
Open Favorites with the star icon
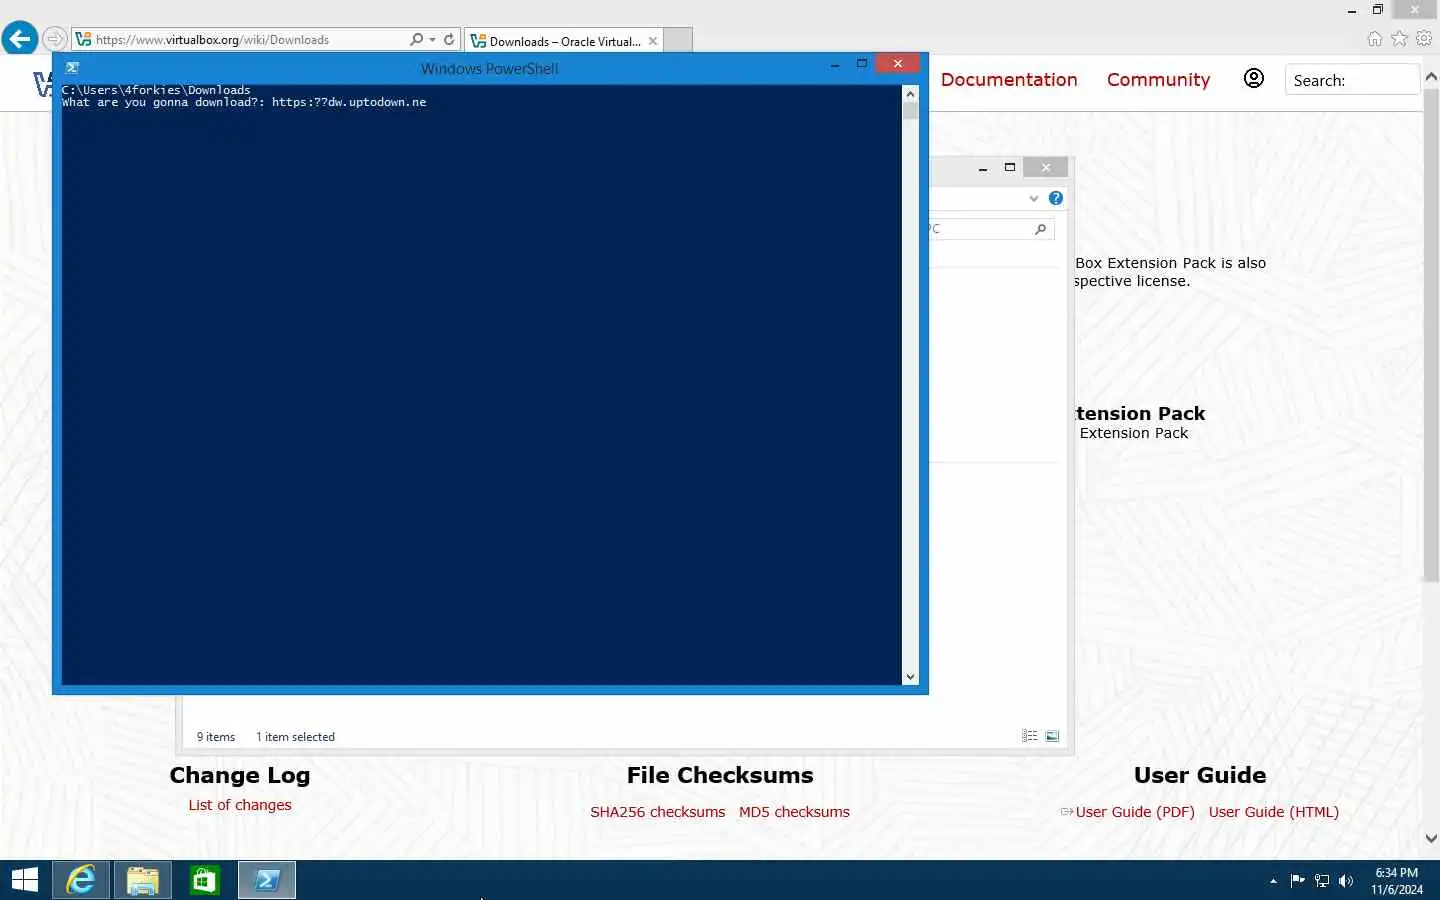(x=1399, y=39)
